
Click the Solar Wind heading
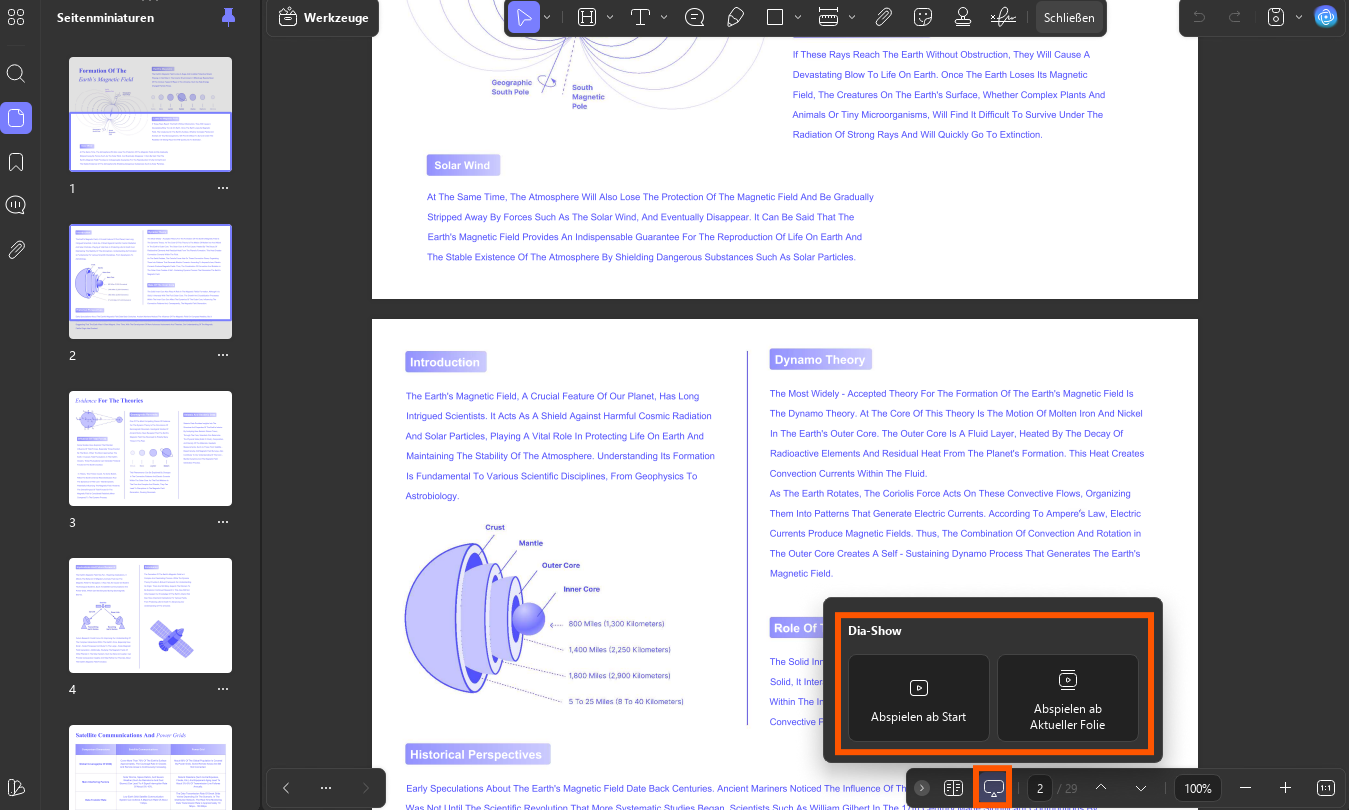coord(462,165)
